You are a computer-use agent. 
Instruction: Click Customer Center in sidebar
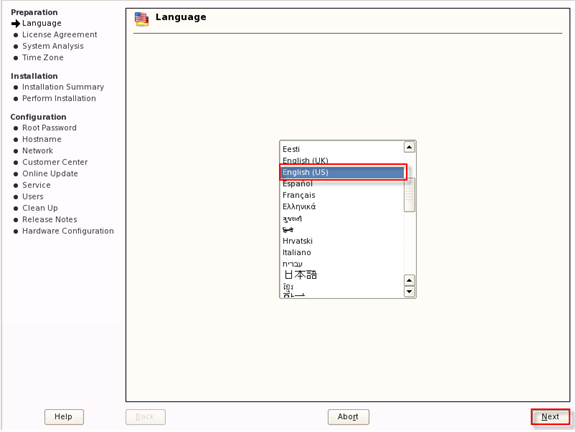click(x=55, y=162)
